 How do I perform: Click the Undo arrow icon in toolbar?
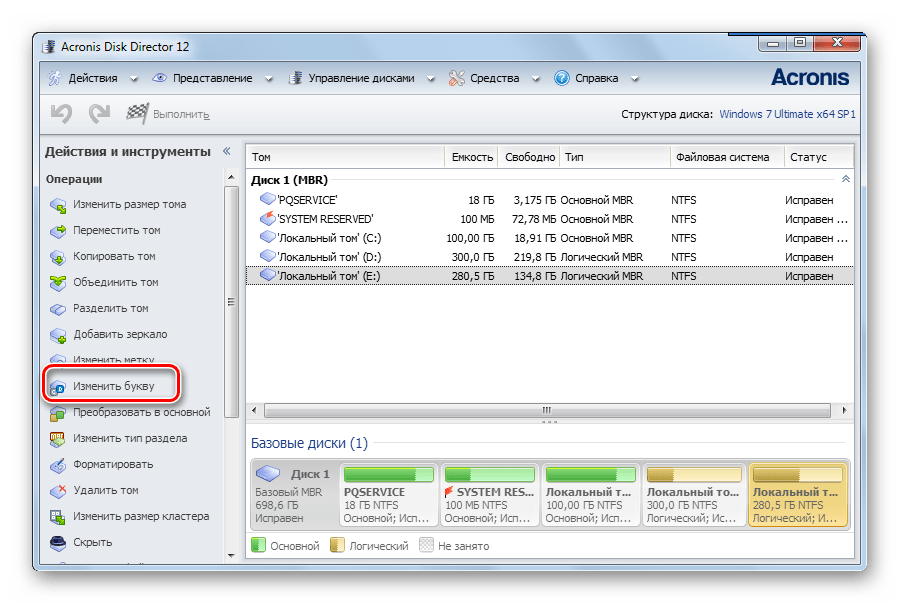61,114
